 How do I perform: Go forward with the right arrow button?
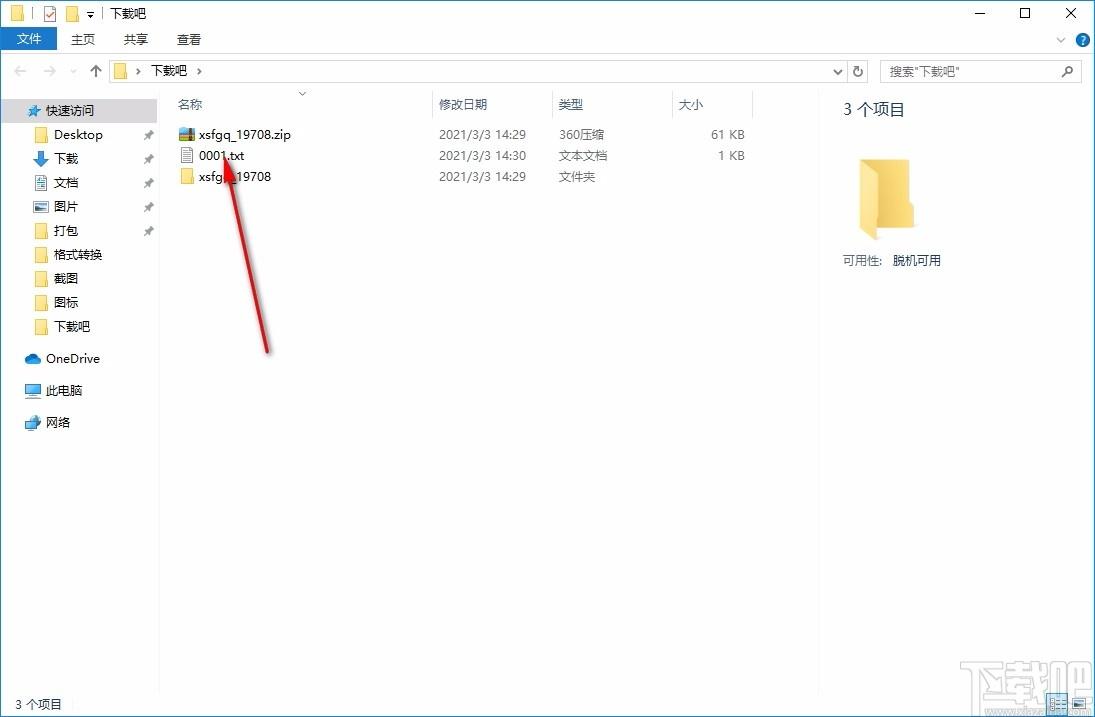(x=50, y=71)
